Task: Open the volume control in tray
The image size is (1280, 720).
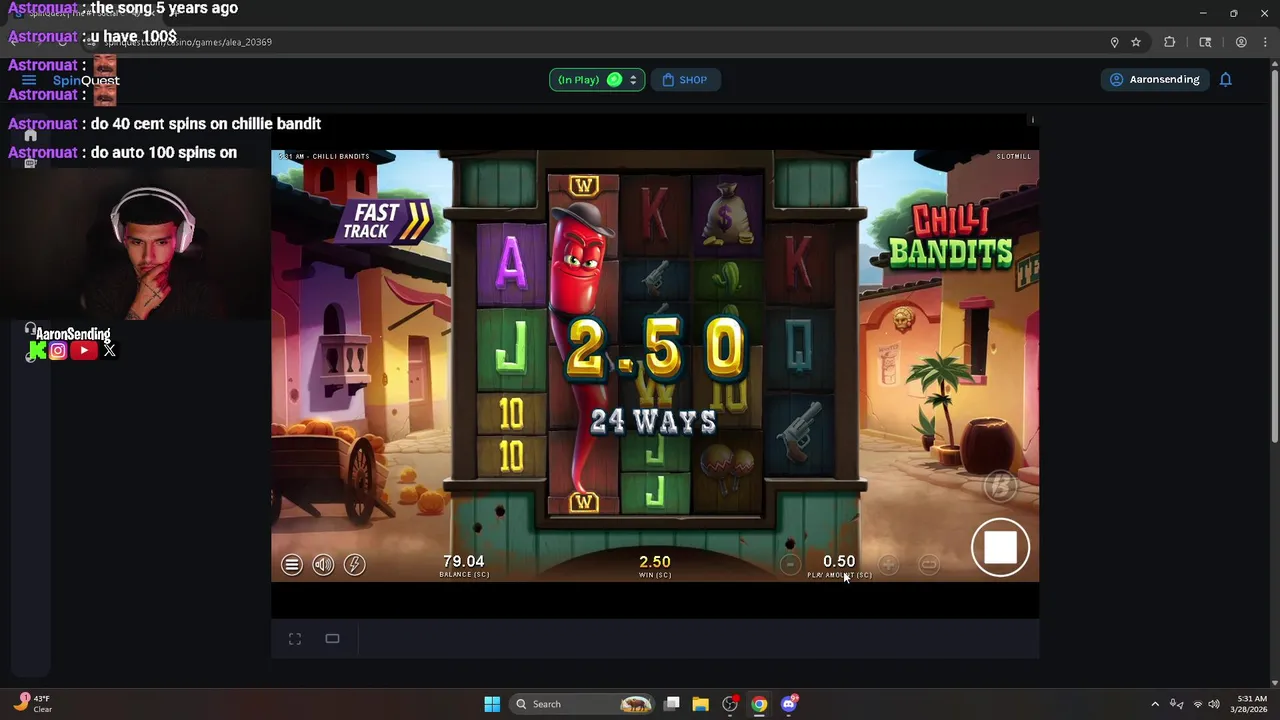Action: click(x=1214, y=704)
